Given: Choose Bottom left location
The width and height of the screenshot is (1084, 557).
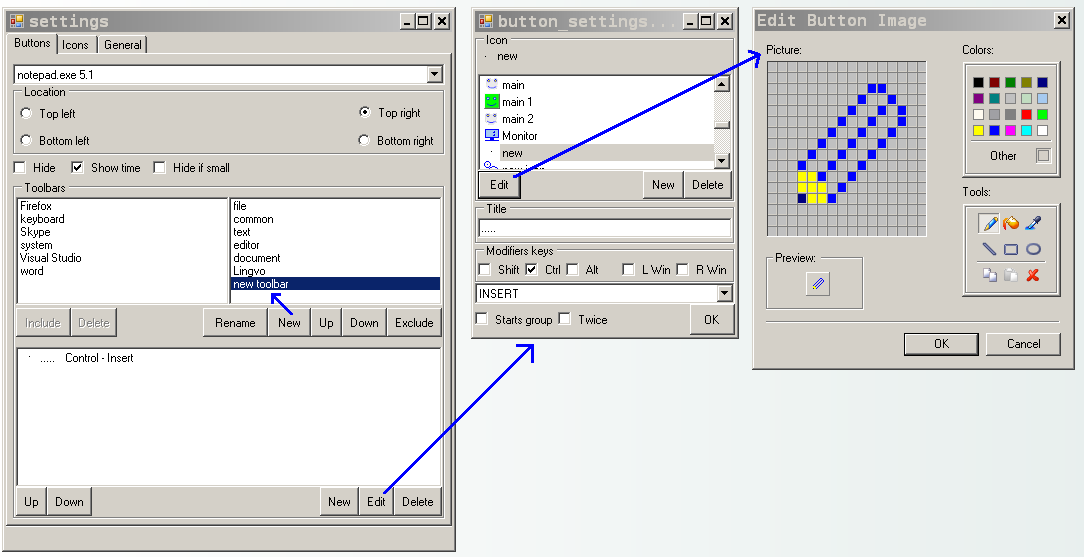Looking at the screenshot, I should tap(26, 140).
